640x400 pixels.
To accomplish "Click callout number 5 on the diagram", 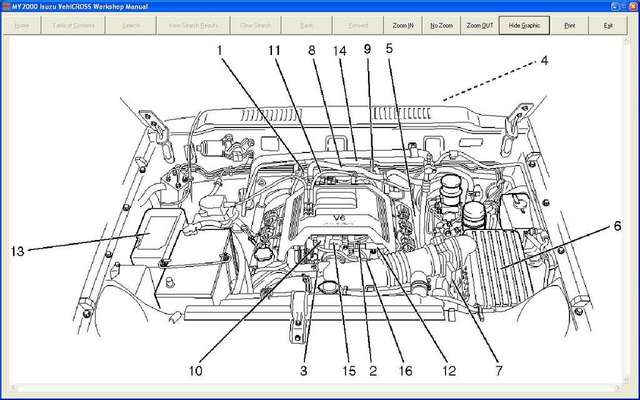I will click(x=389, y=49).
